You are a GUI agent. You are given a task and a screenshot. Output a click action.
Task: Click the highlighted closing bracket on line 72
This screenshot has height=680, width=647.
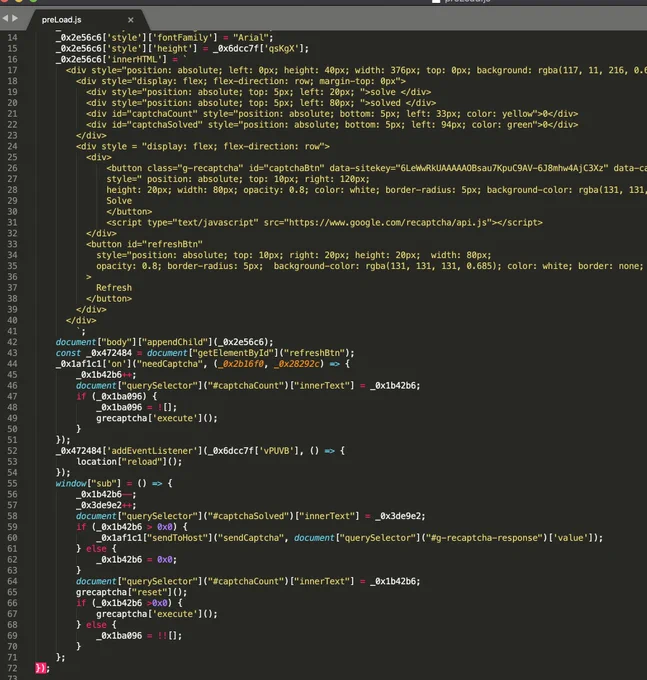(40, 668)
